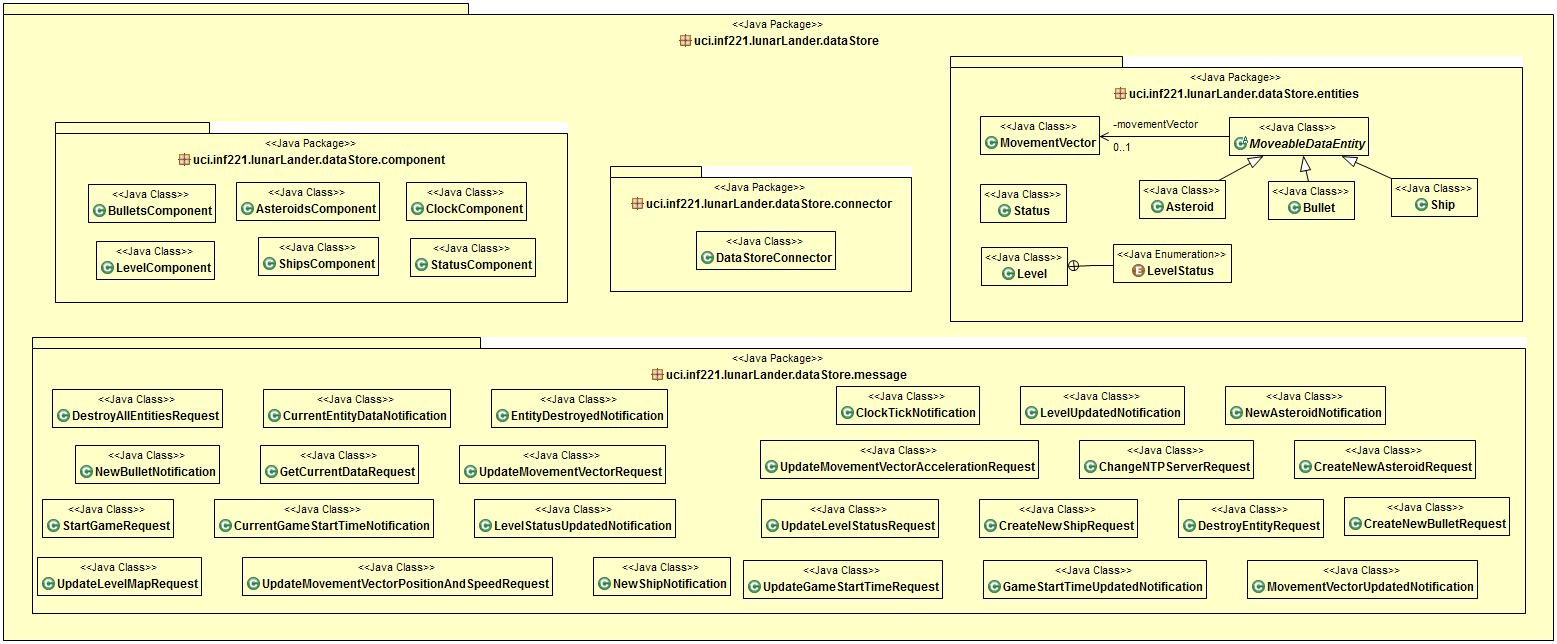
Task: Click the 0..1 multiplicity label
Action: pos(1123,148)
